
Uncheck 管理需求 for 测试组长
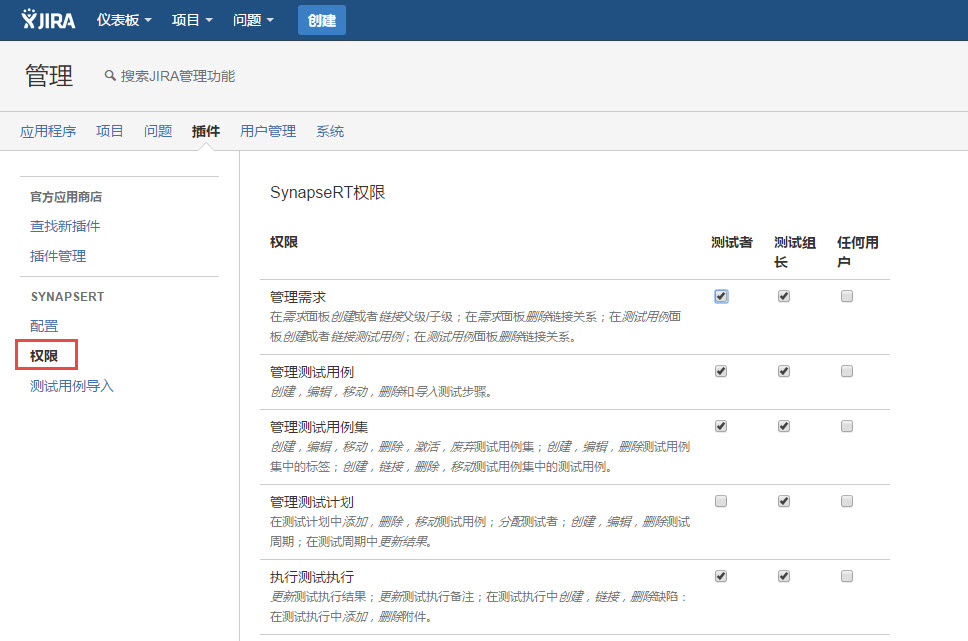click(x=783, y=296)
